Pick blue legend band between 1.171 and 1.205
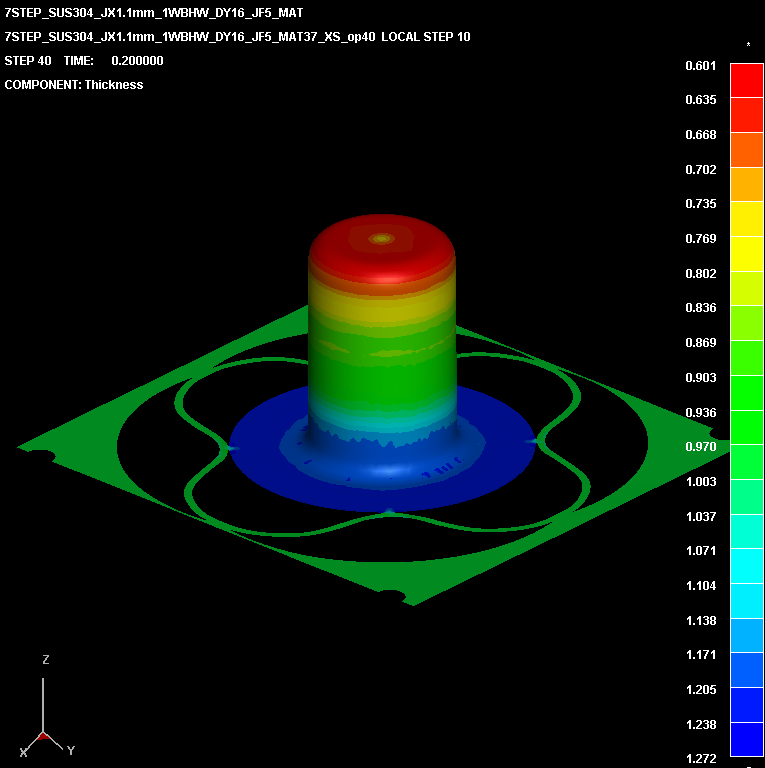The width and height of the screenshot is (765, 768). [x=747, y=670]
